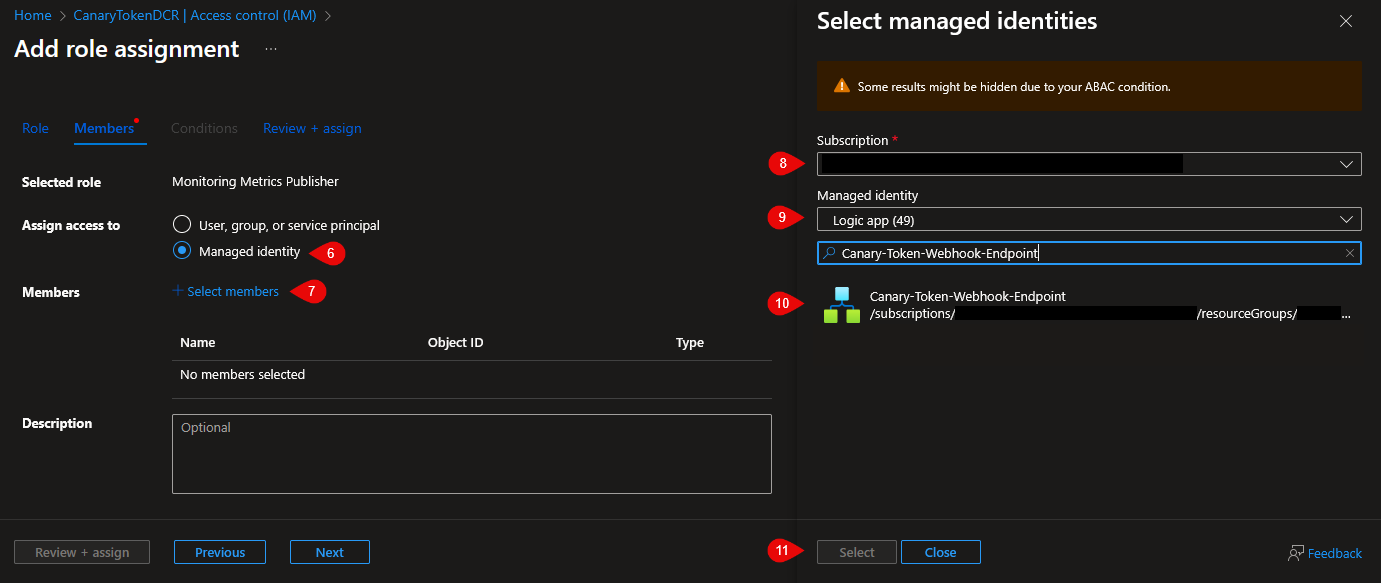
Task: Open the ellipsis menu beside Add role assignment
Action: [272, 49]
